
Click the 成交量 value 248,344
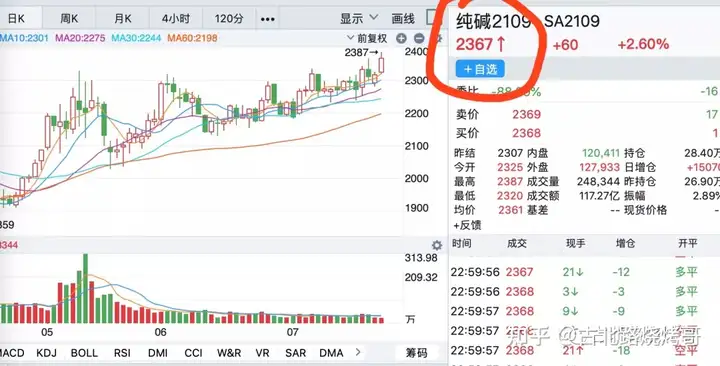pyautogui.click(x=598, y=182)
